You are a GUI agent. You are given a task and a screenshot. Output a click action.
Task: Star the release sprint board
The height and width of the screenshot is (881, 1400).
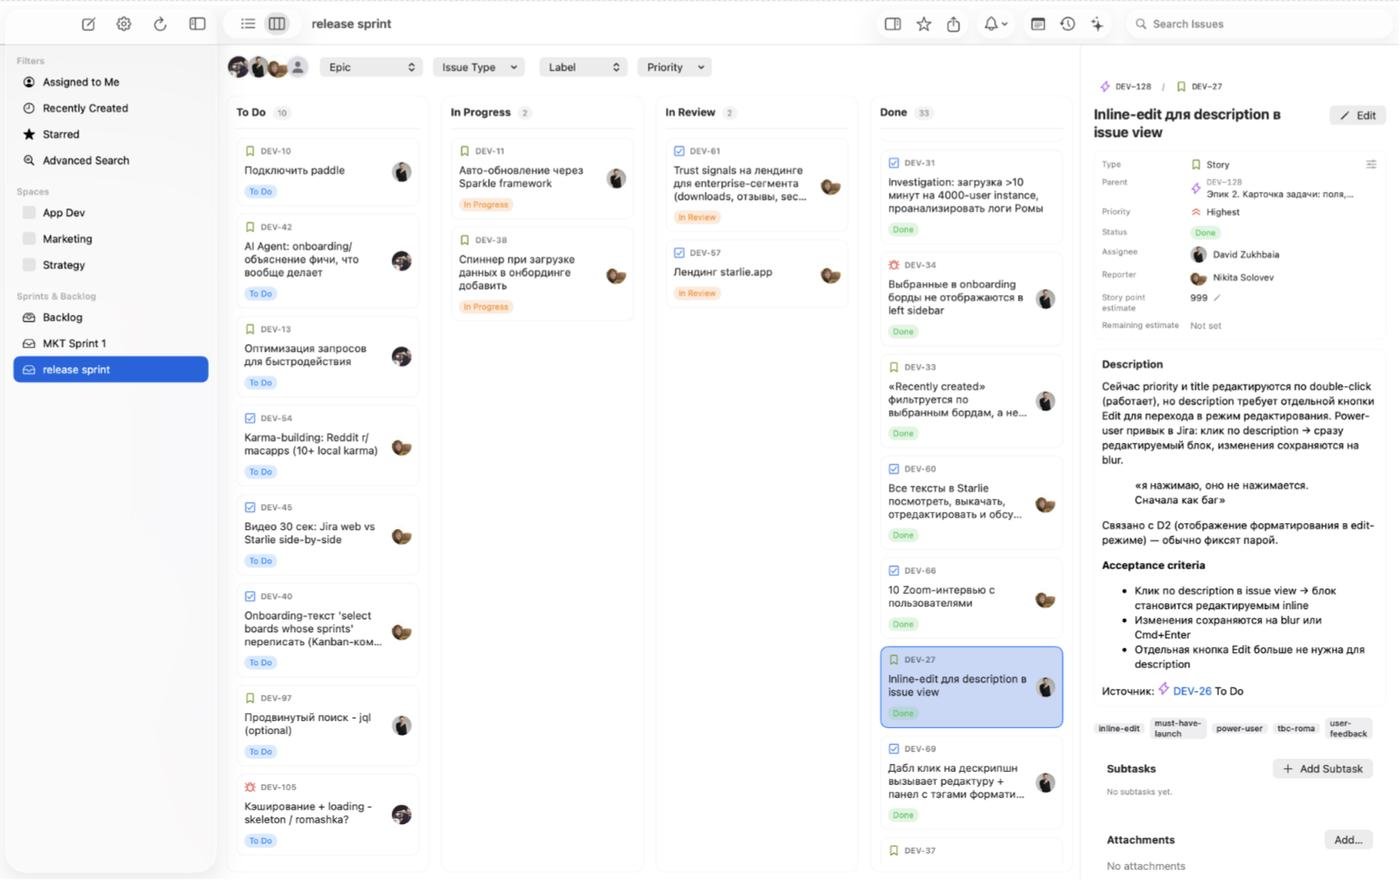[x=924, y=24]
